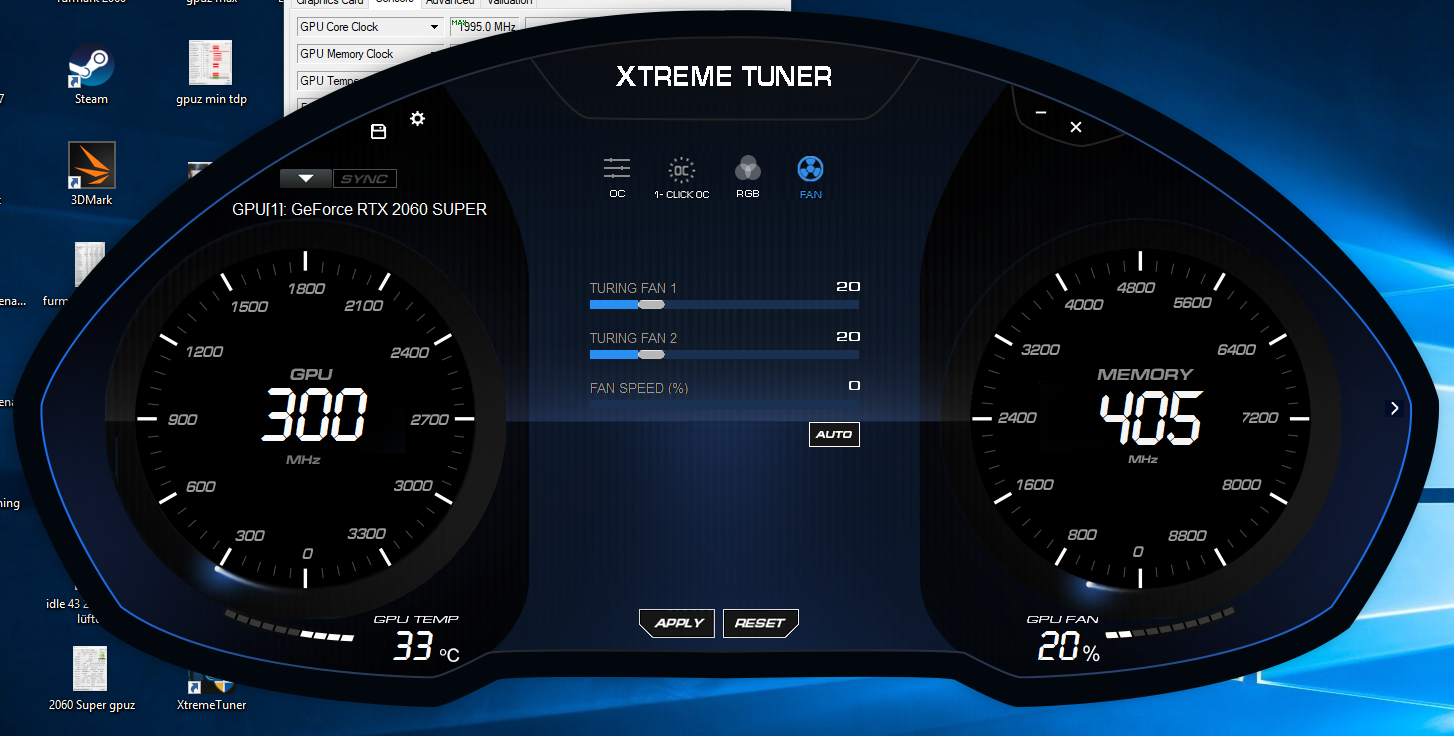Image resolution: width=1454 pixels, height=736 pixels.
Task: Open the 2060 Super gpuz desktop file
Action: coord(91,679)
